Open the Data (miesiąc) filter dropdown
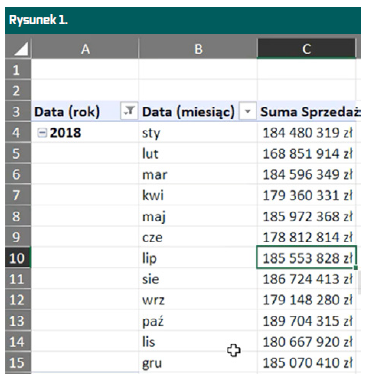Screen dimensions: 366x380 [247, 111]
